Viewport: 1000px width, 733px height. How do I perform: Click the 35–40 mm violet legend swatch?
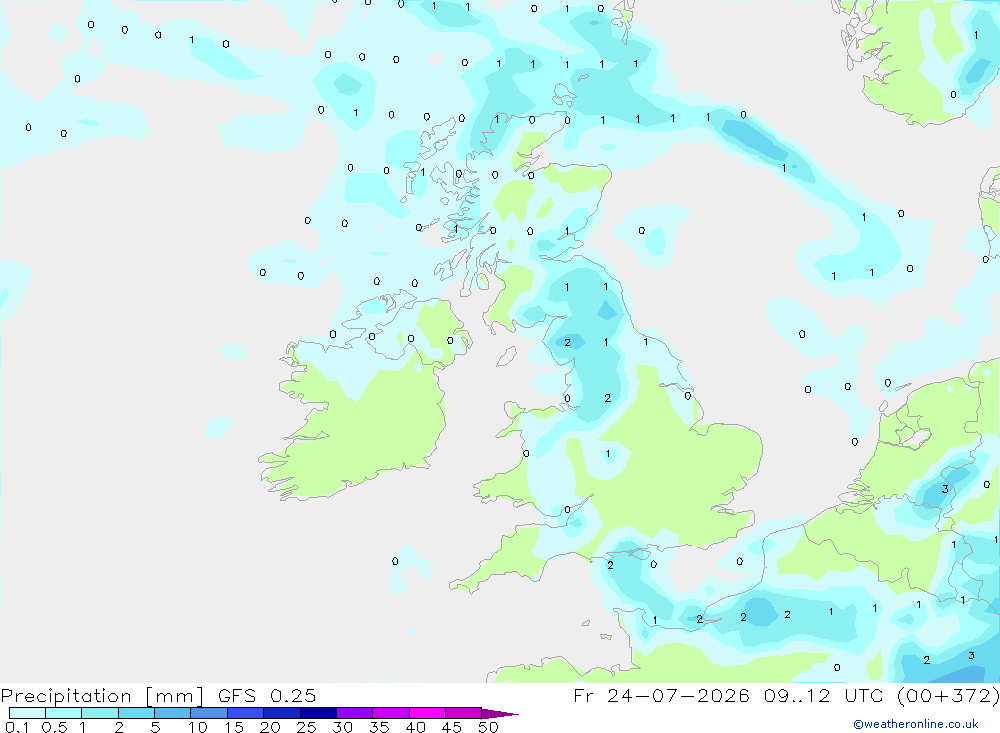390,713
